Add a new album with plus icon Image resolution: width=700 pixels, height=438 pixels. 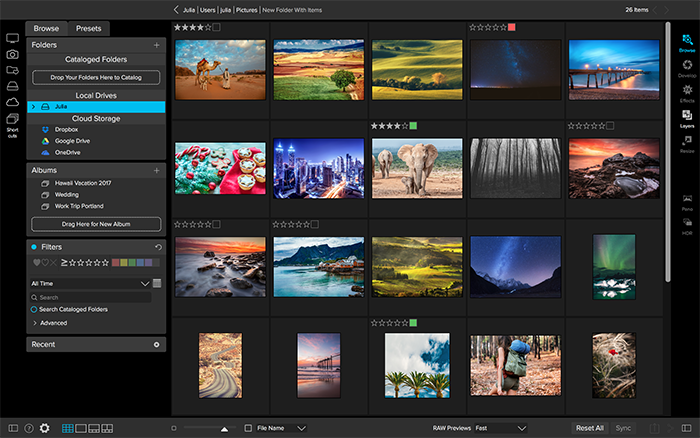[156, 171]
